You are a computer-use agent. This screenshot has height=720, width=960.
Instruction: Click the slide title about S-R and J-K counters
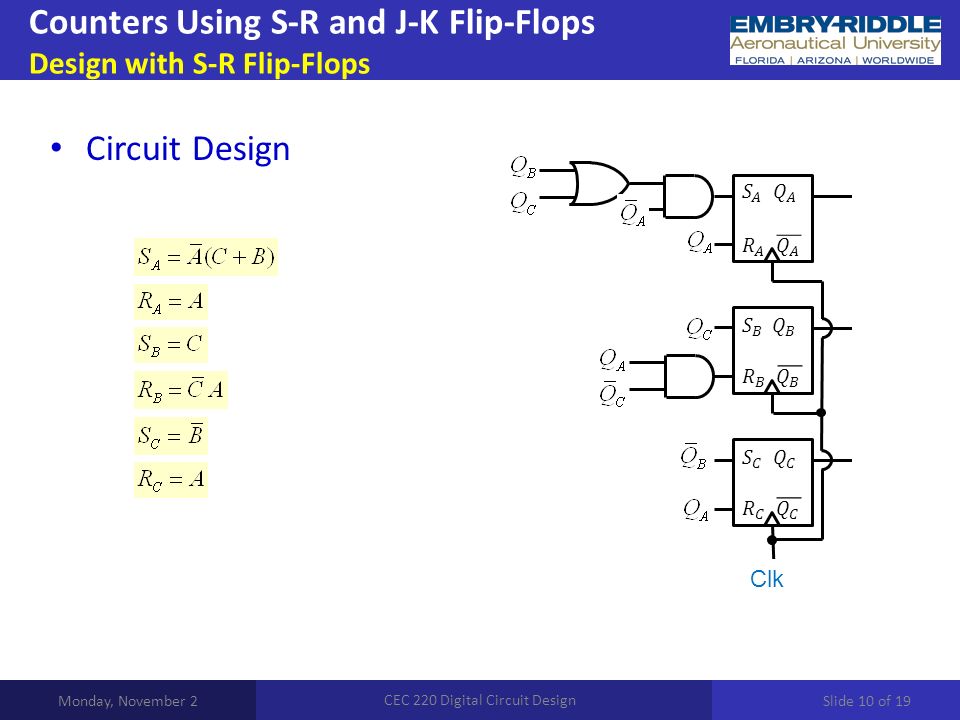click(x=312, y=23)
